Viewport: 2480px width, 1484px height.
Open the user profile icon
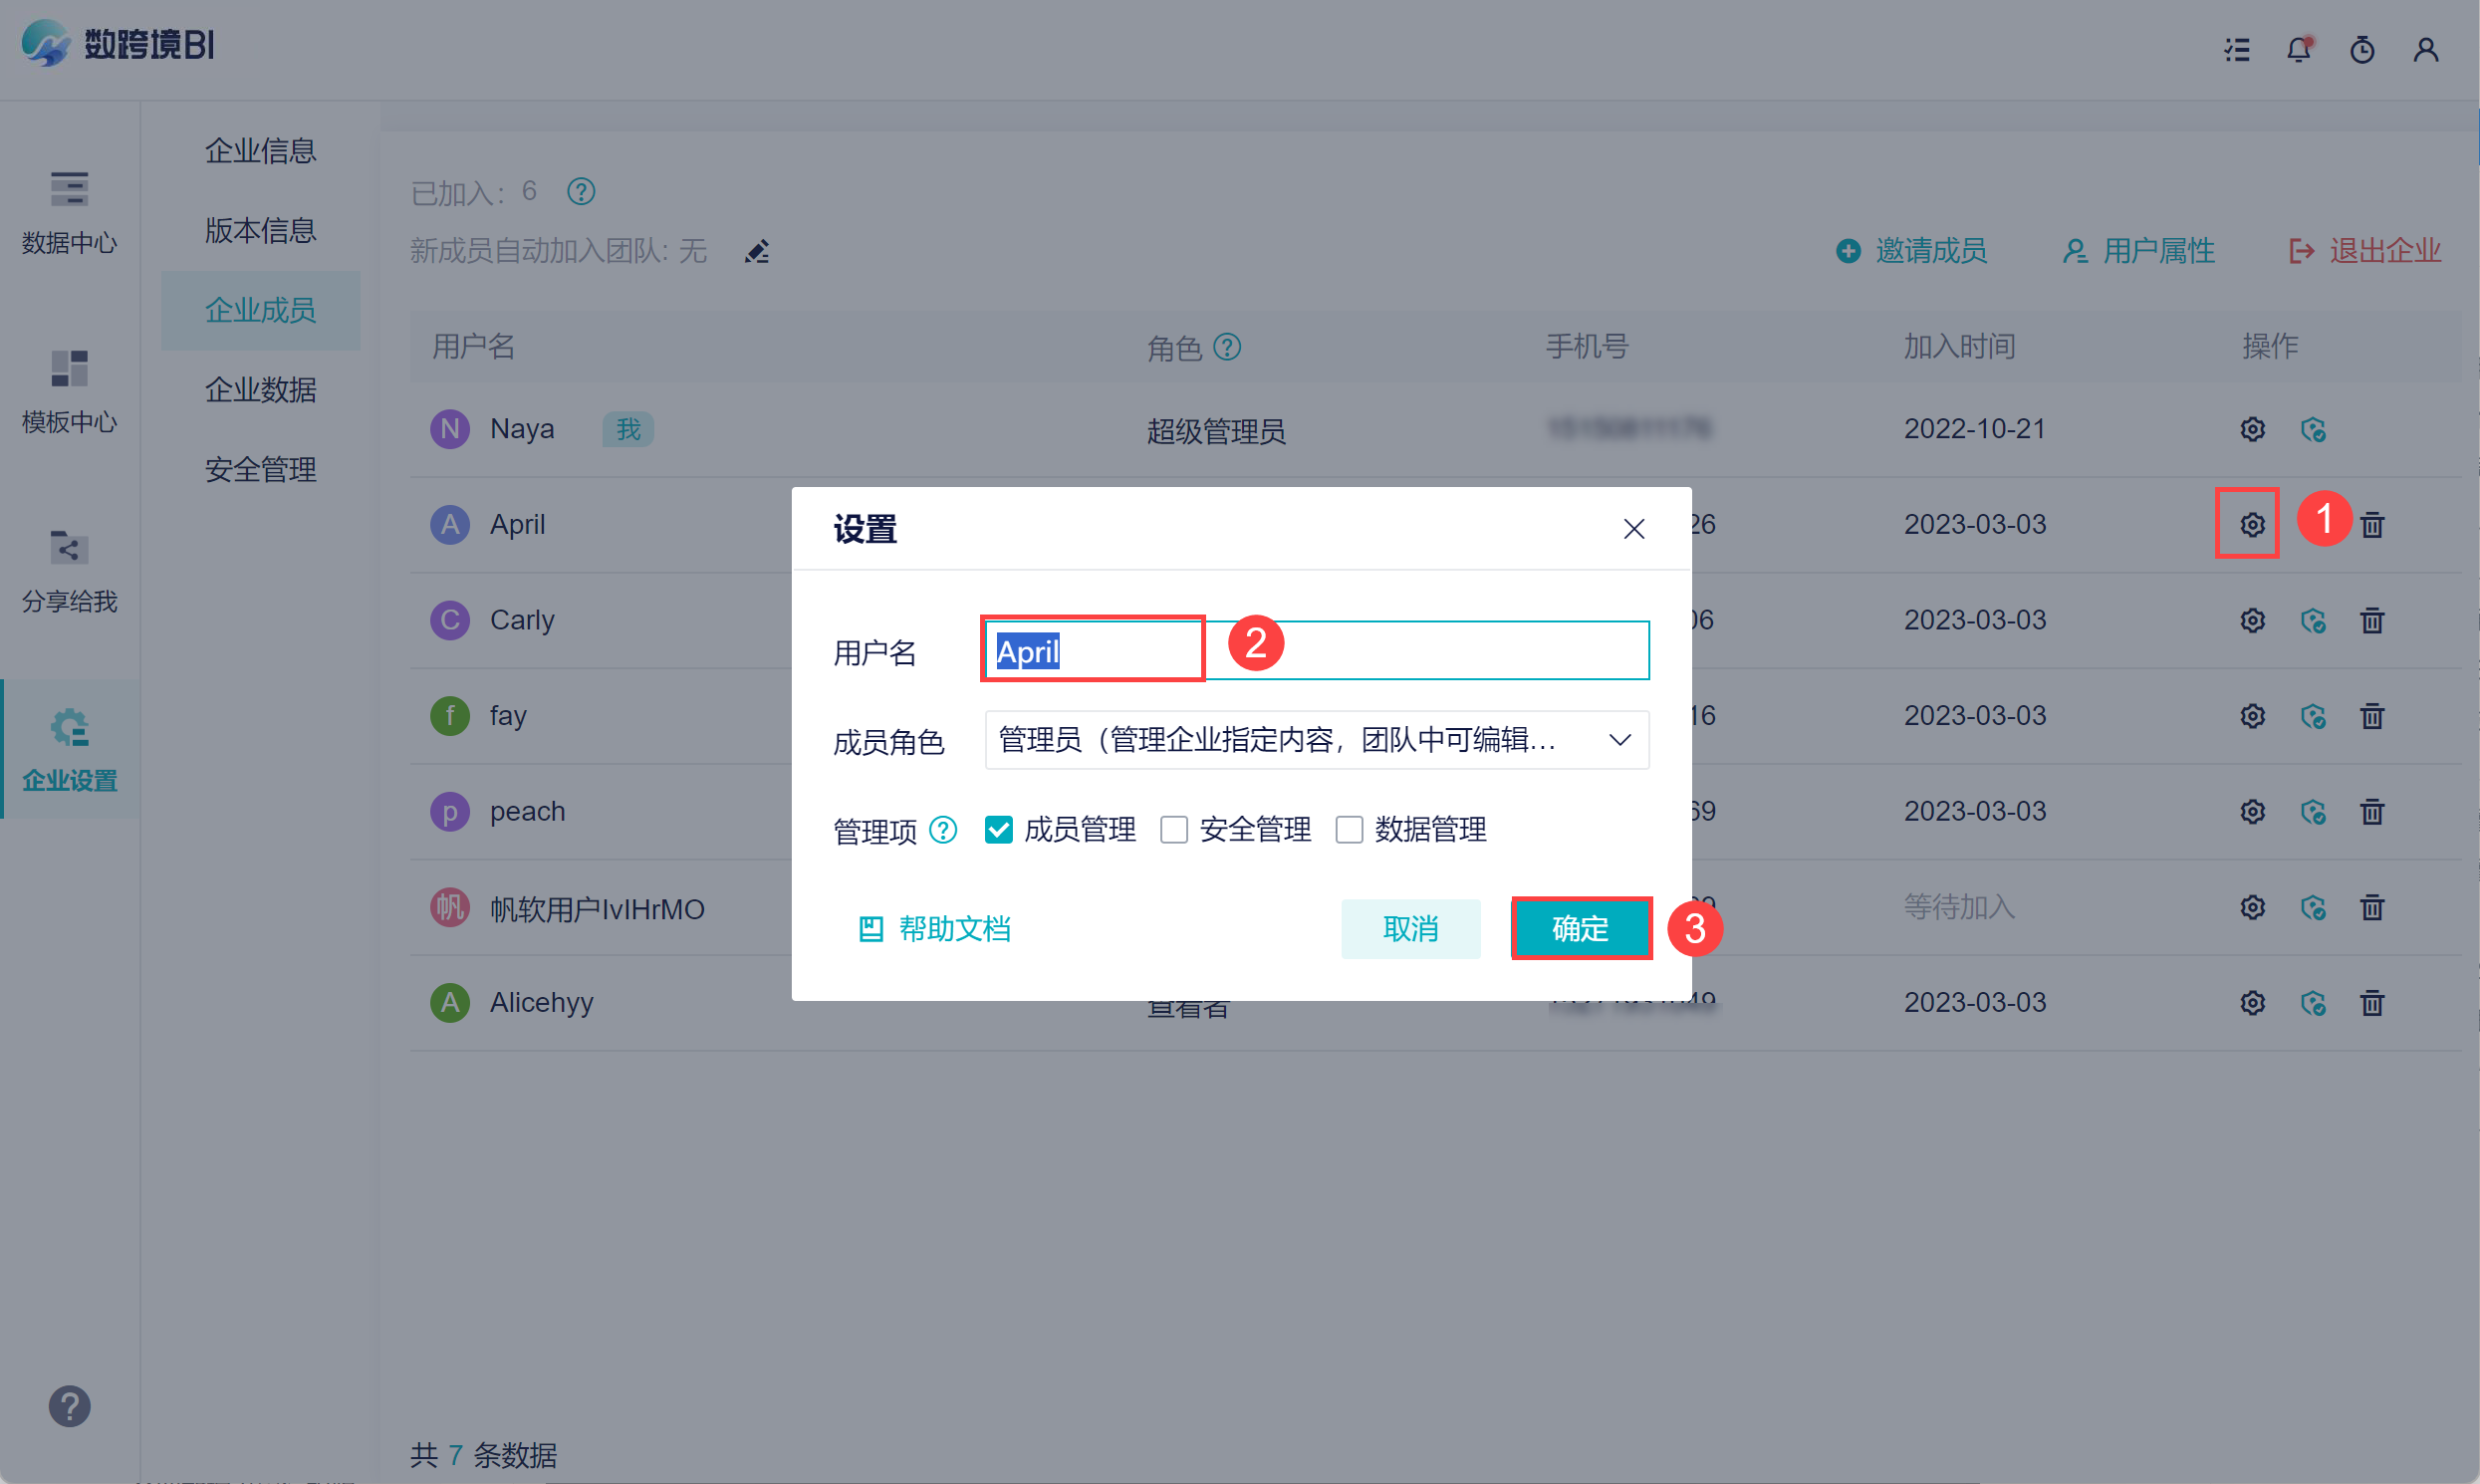pyautogui.click(x=2425, y=49)
